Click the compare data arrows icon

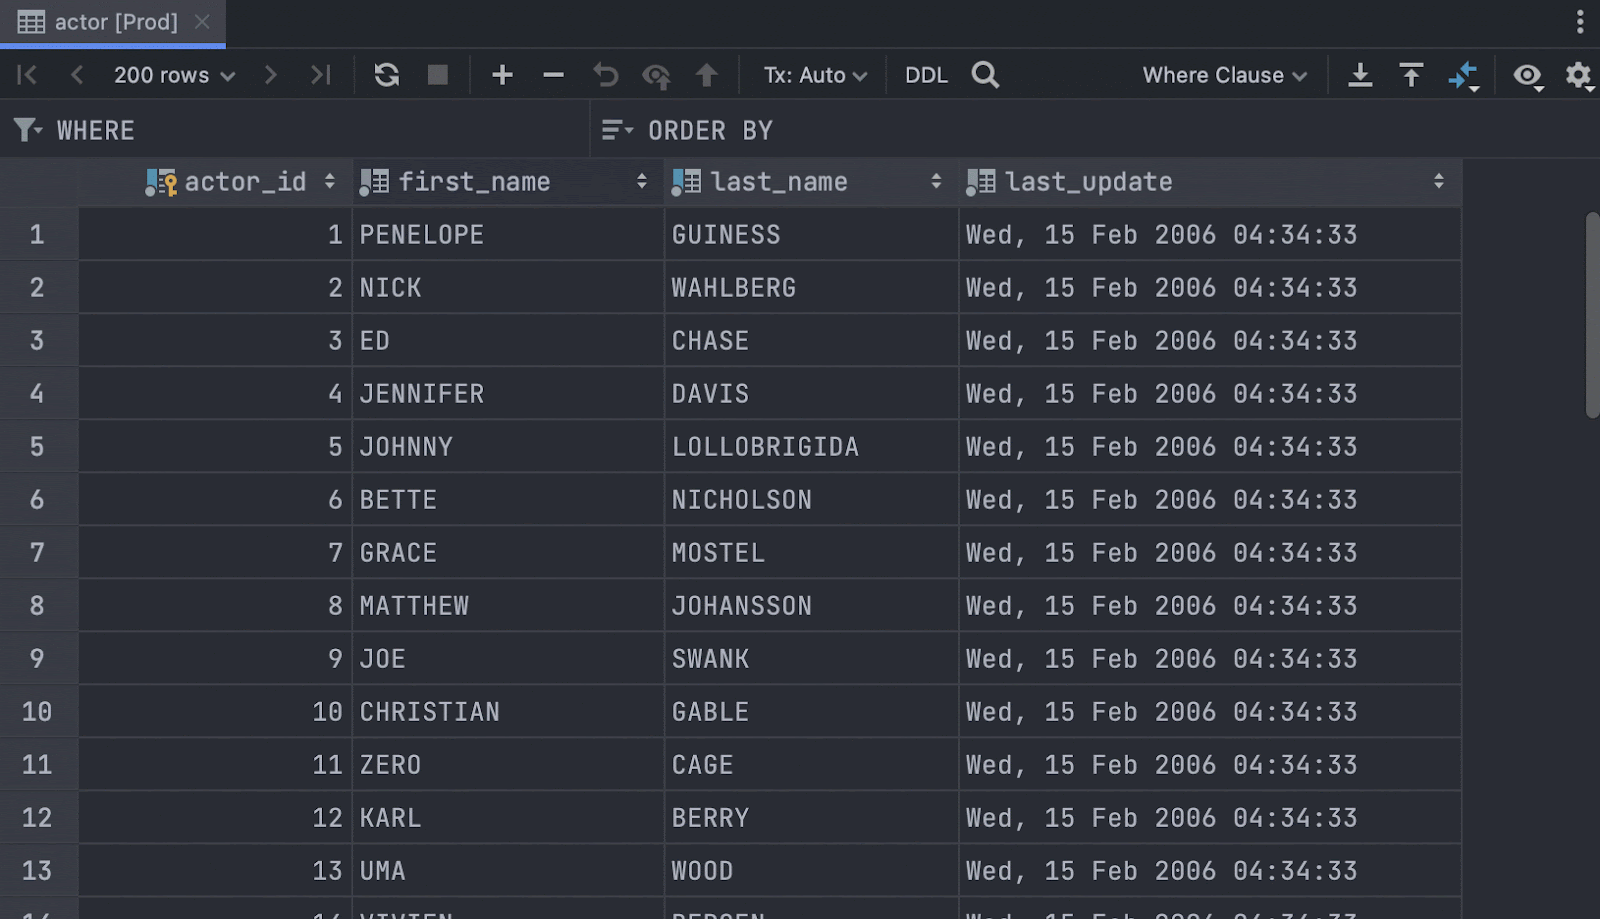click(x=1462, y=75)
